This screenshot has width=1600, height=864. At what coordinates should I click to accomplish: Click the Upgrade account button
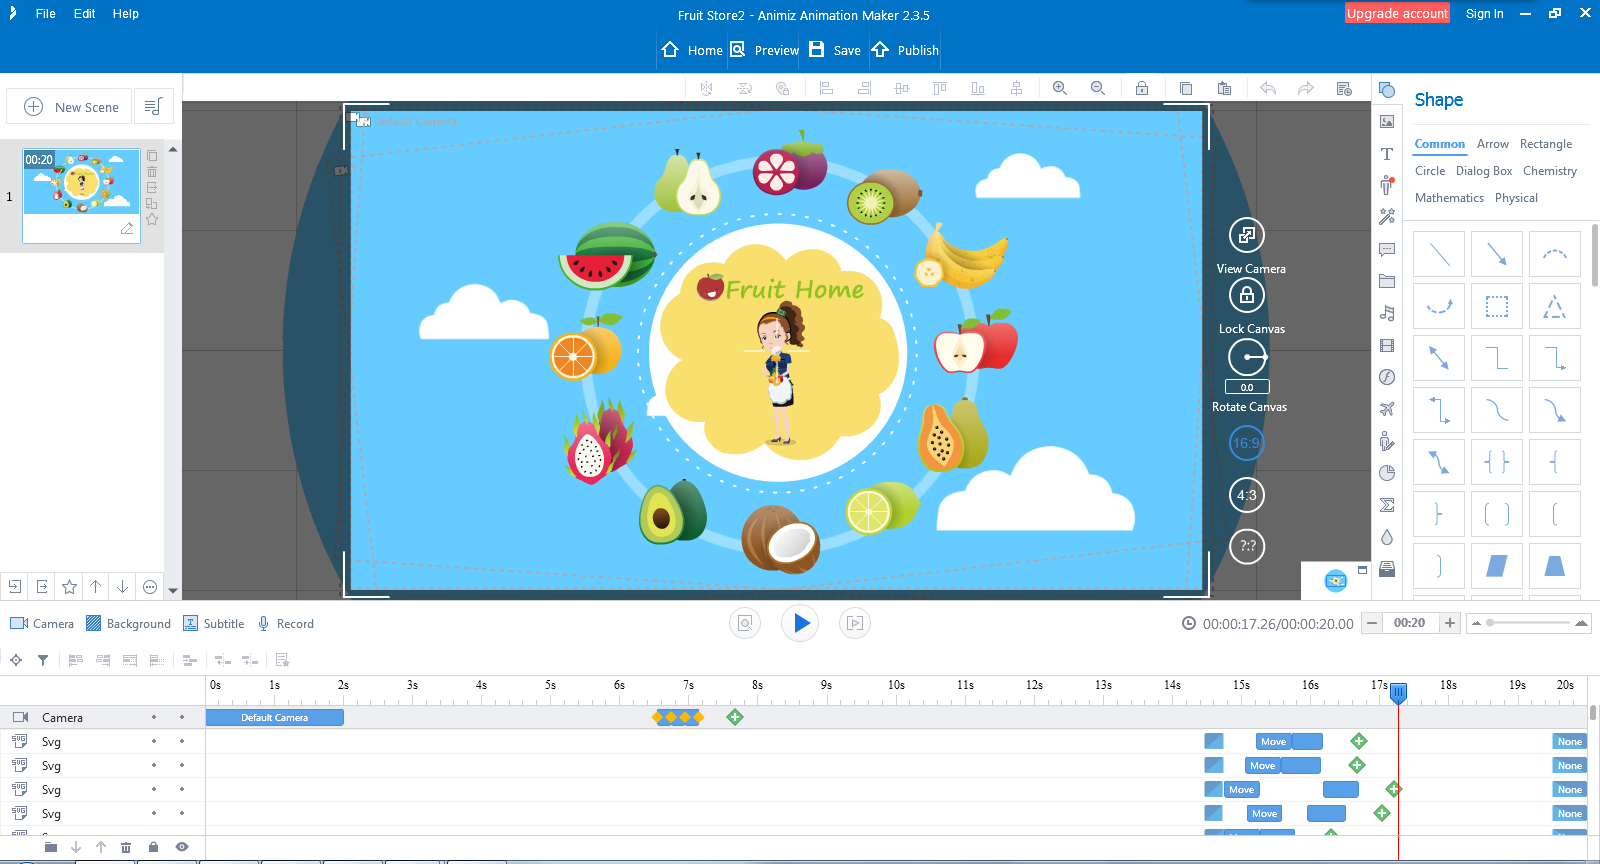pos(1397,13)
